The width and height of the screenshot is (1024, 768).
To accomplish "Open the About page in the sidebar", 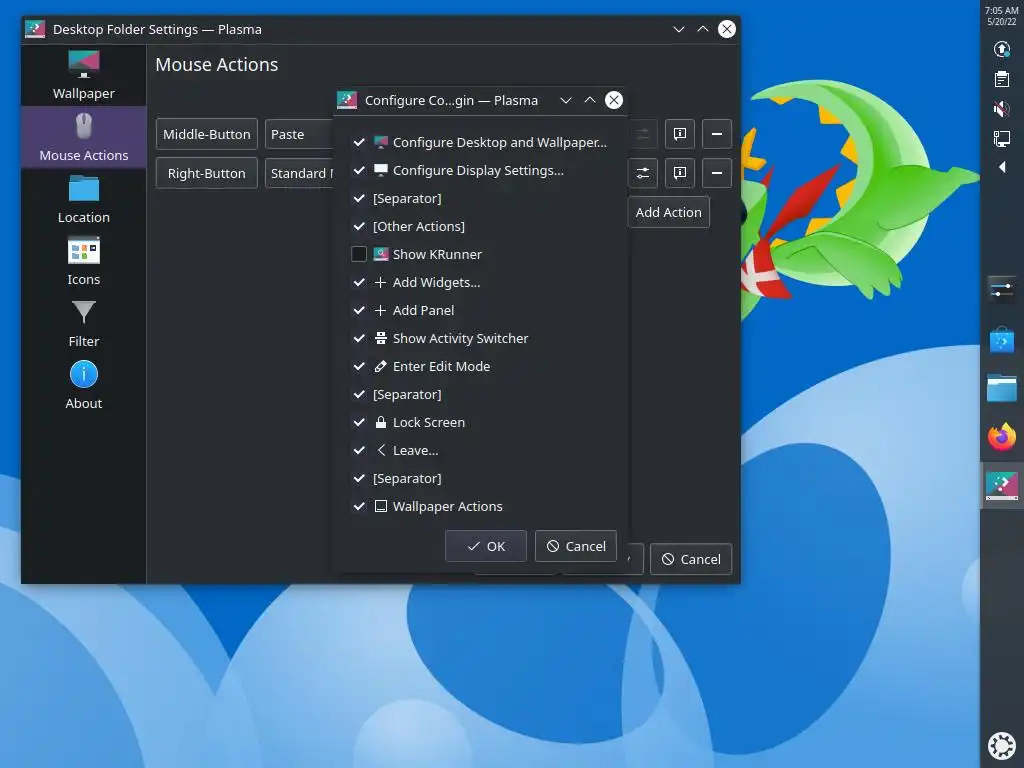I will 84,385.
